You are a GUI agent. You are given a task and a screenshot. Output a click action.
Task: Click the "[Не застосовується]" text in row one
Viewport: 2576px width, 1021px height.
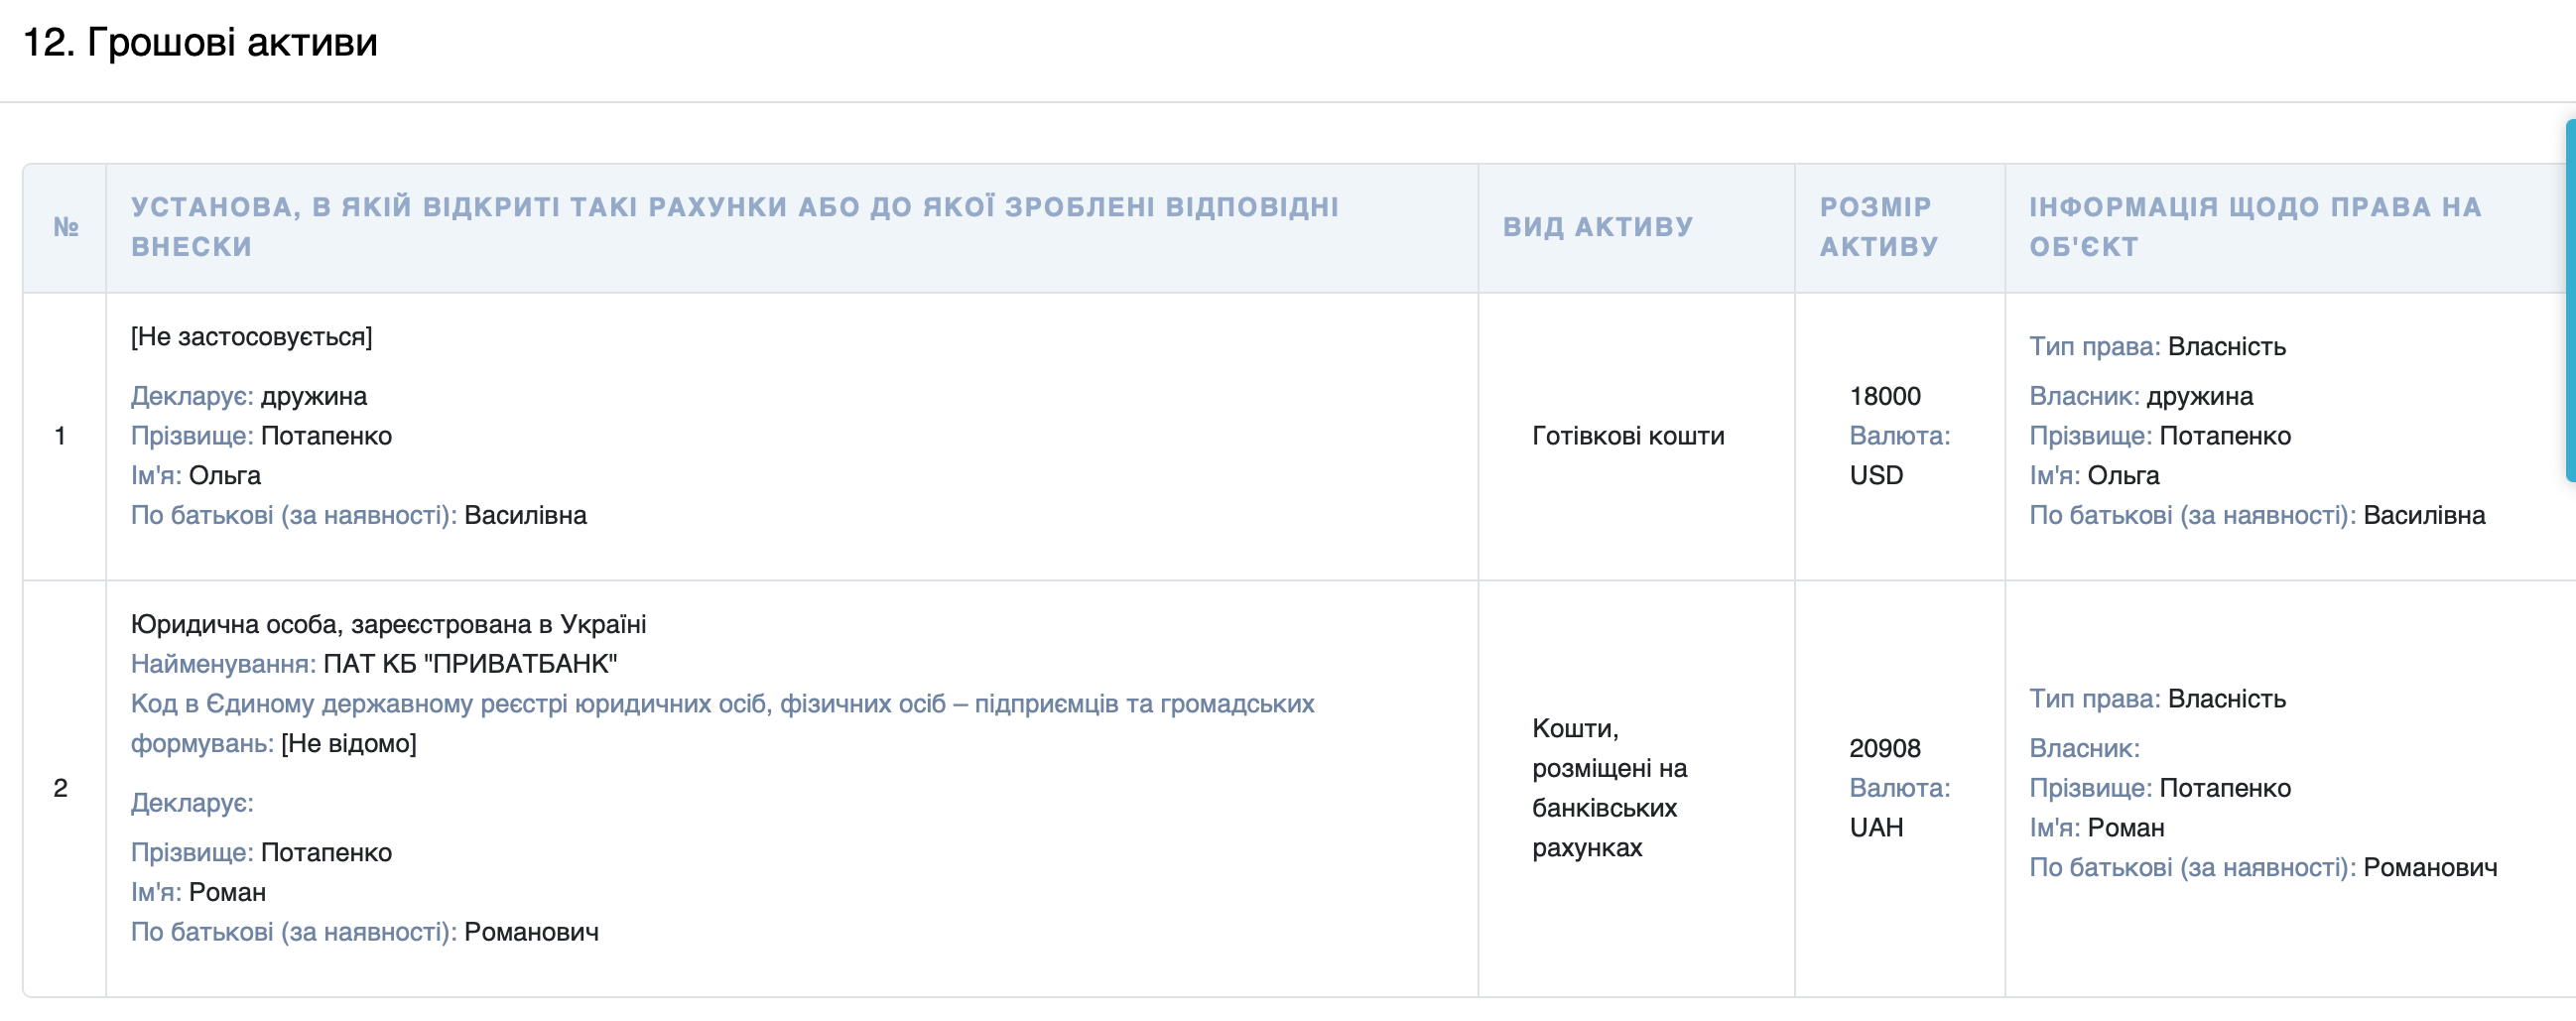pos(251,337)
